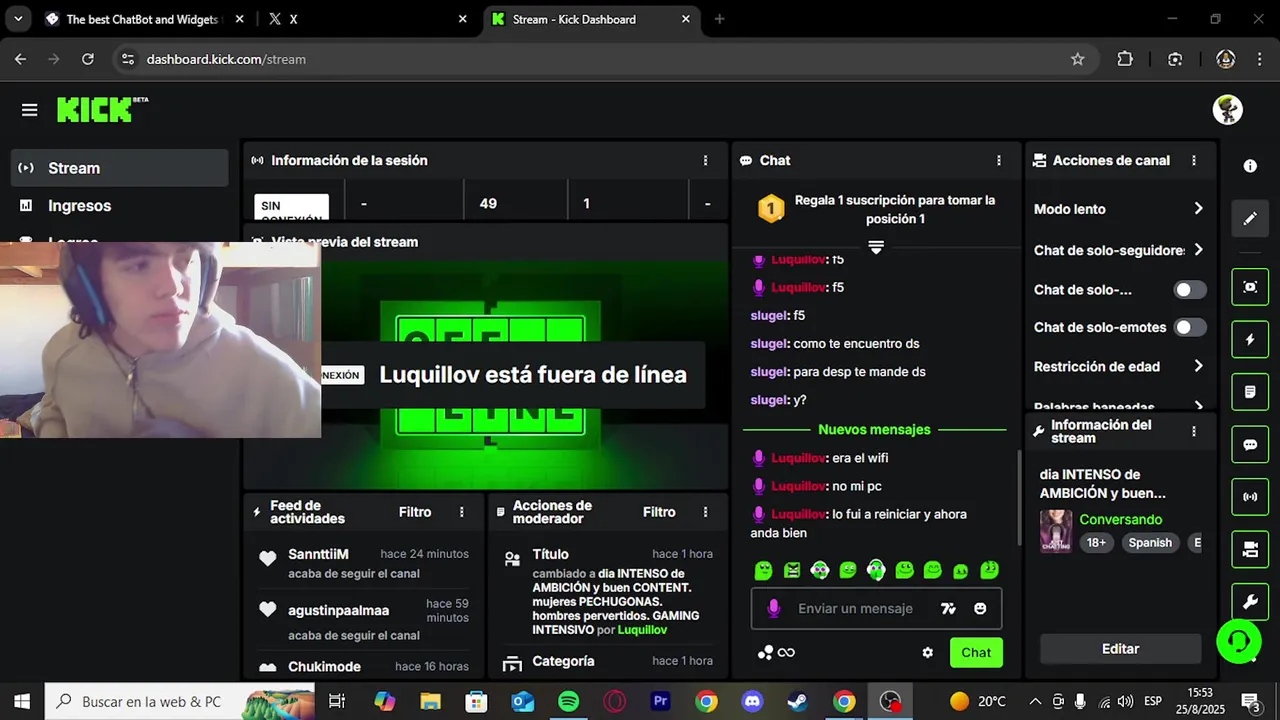The width and height of the screenshot is (1280, 720).
Task: Open Premiere Pro from the taskbar
Action: 660,702
